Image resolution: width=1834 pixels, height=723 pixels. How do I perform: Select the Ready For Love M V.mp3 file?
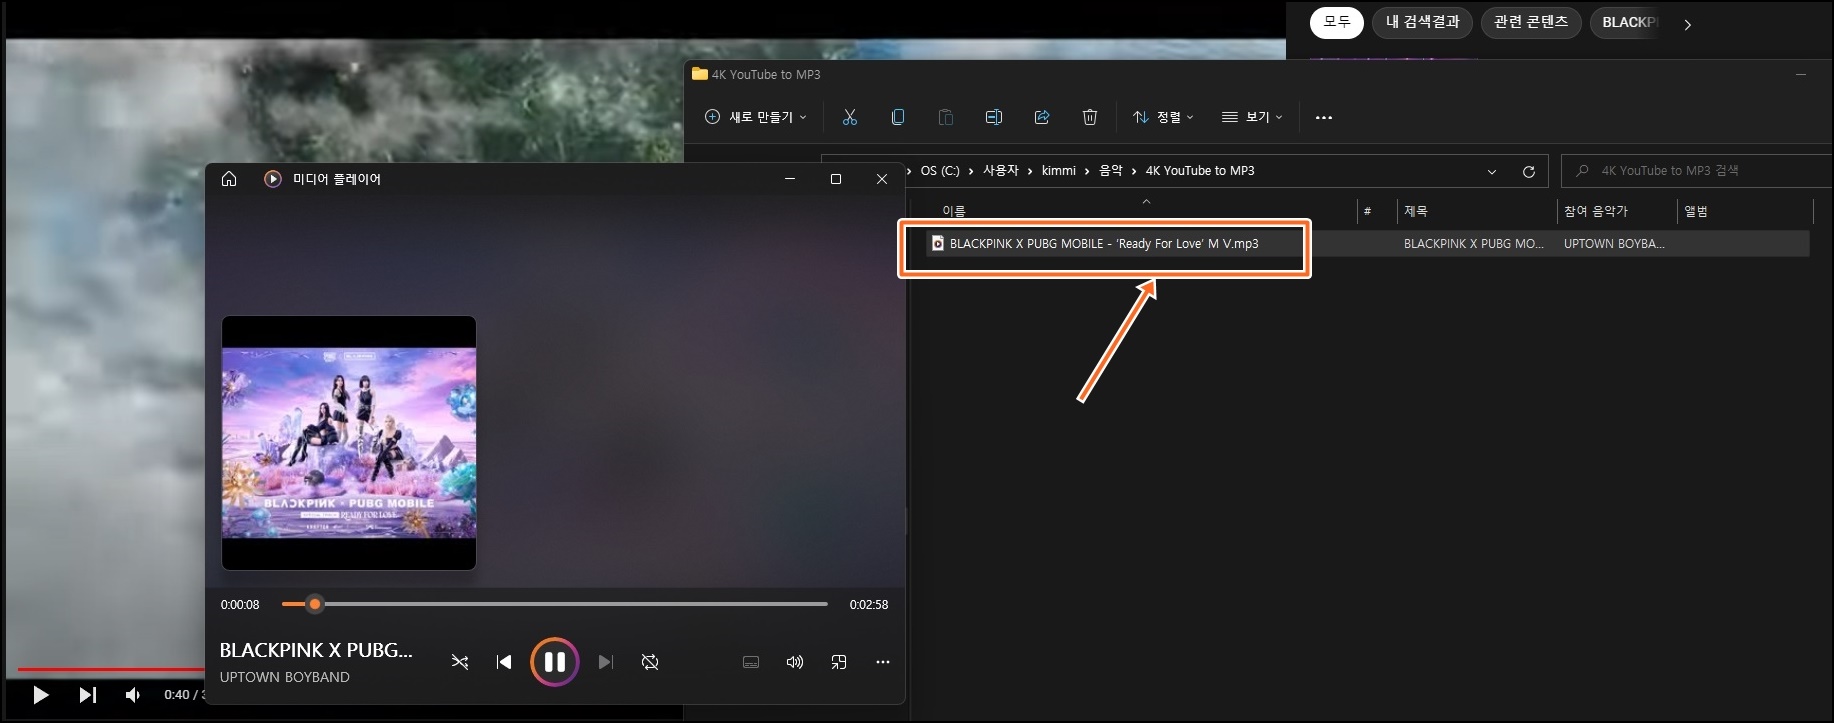tap(1104, 243)
